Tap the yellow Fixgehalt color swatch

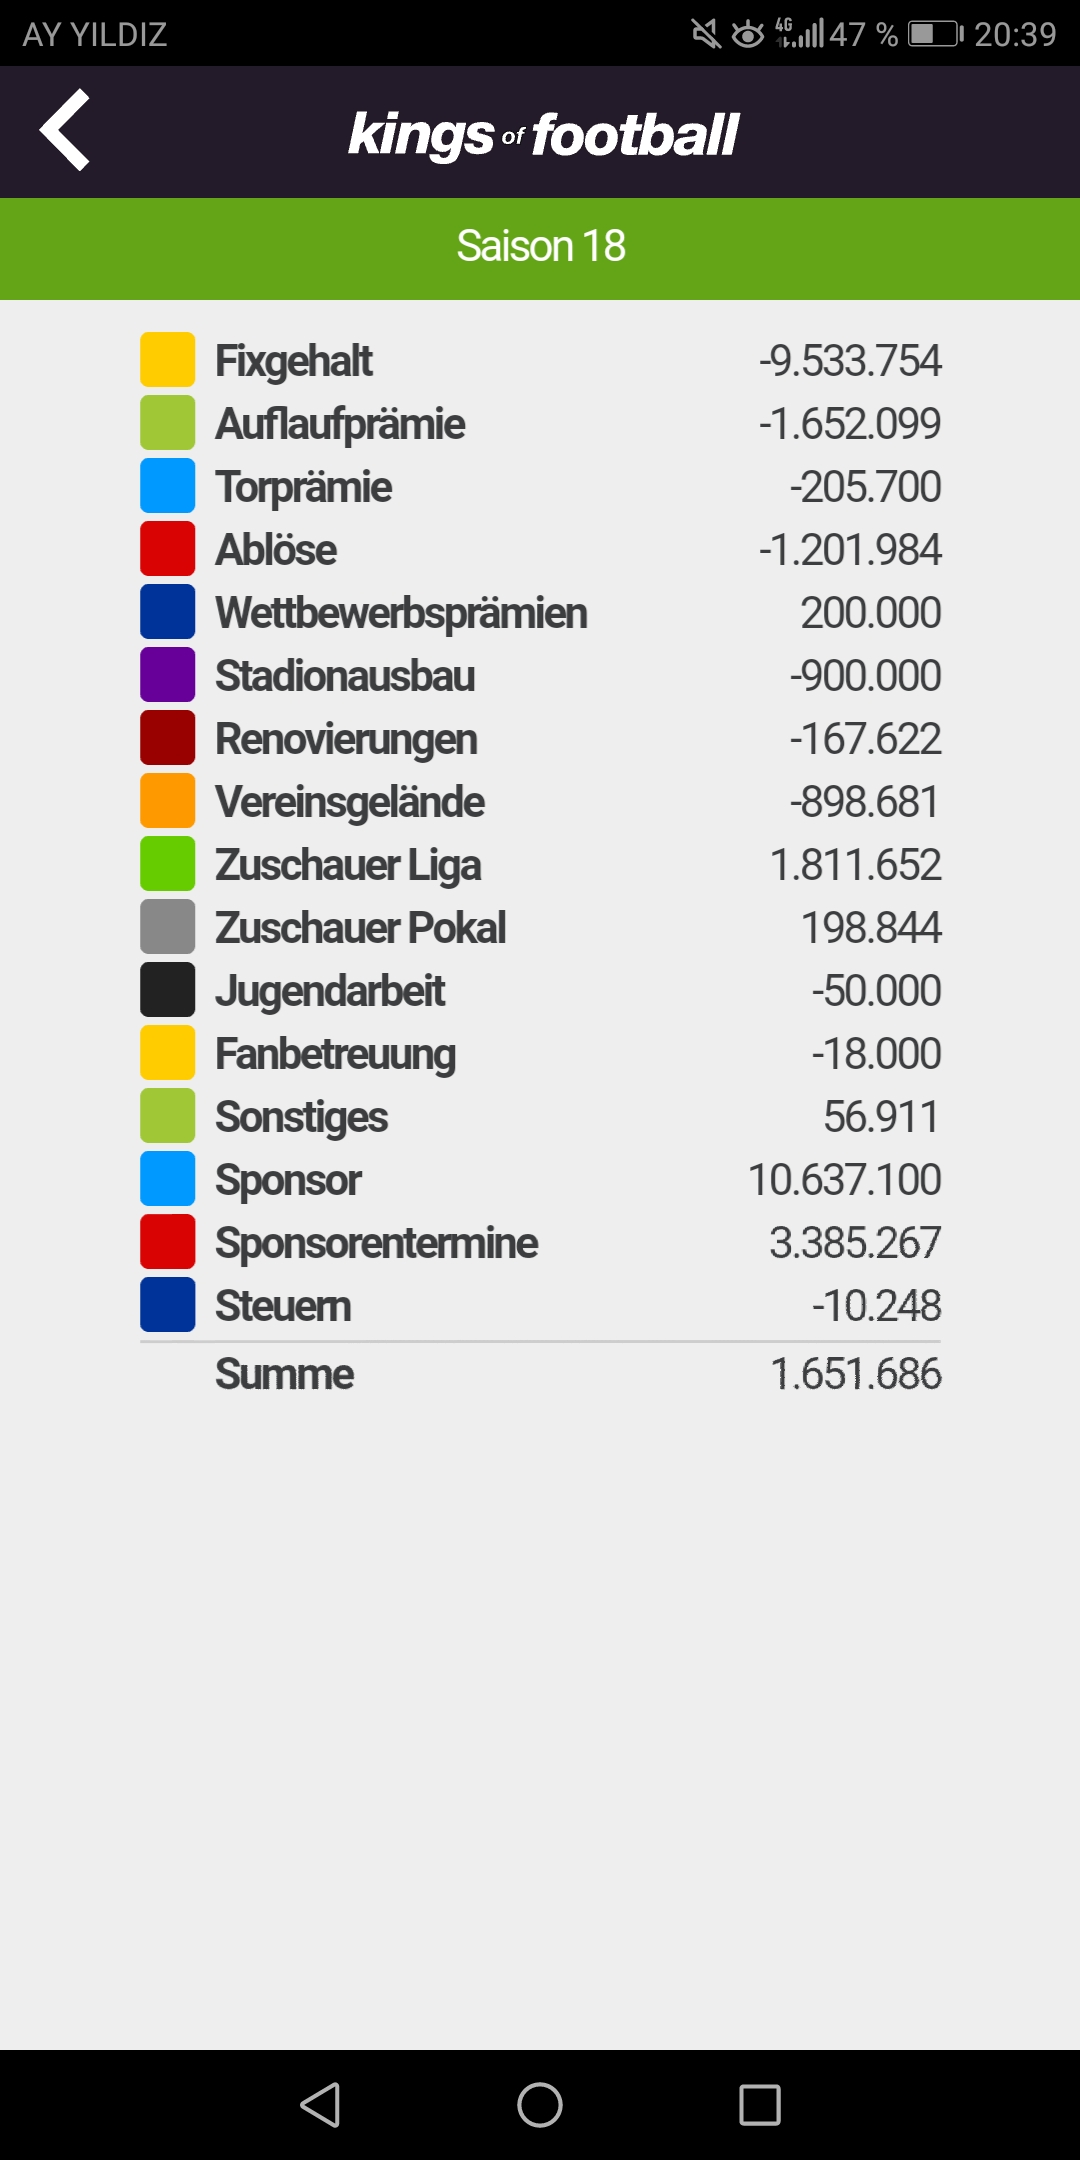tap(167, 360)
